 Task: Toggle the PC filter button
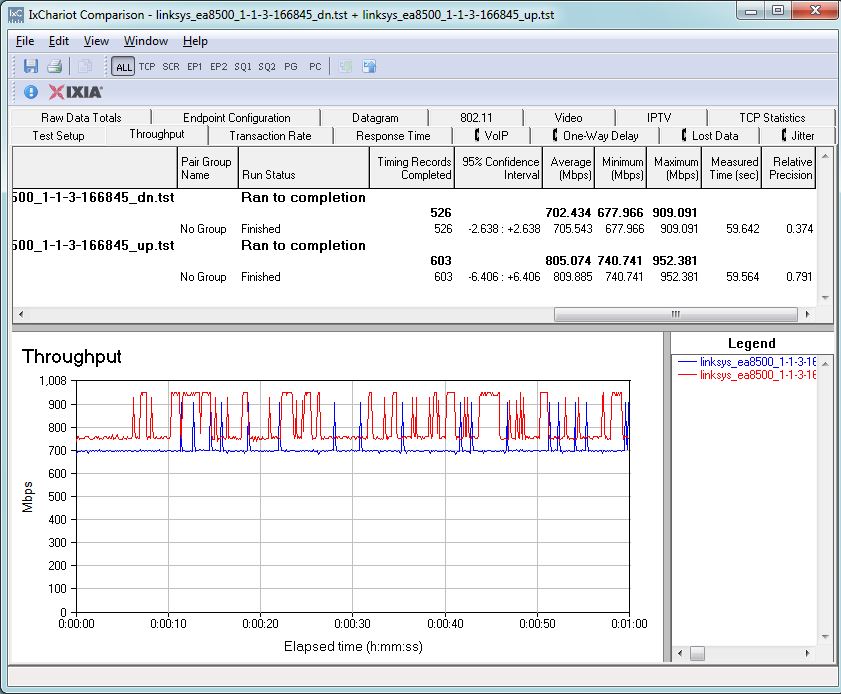tap(315, 67)
